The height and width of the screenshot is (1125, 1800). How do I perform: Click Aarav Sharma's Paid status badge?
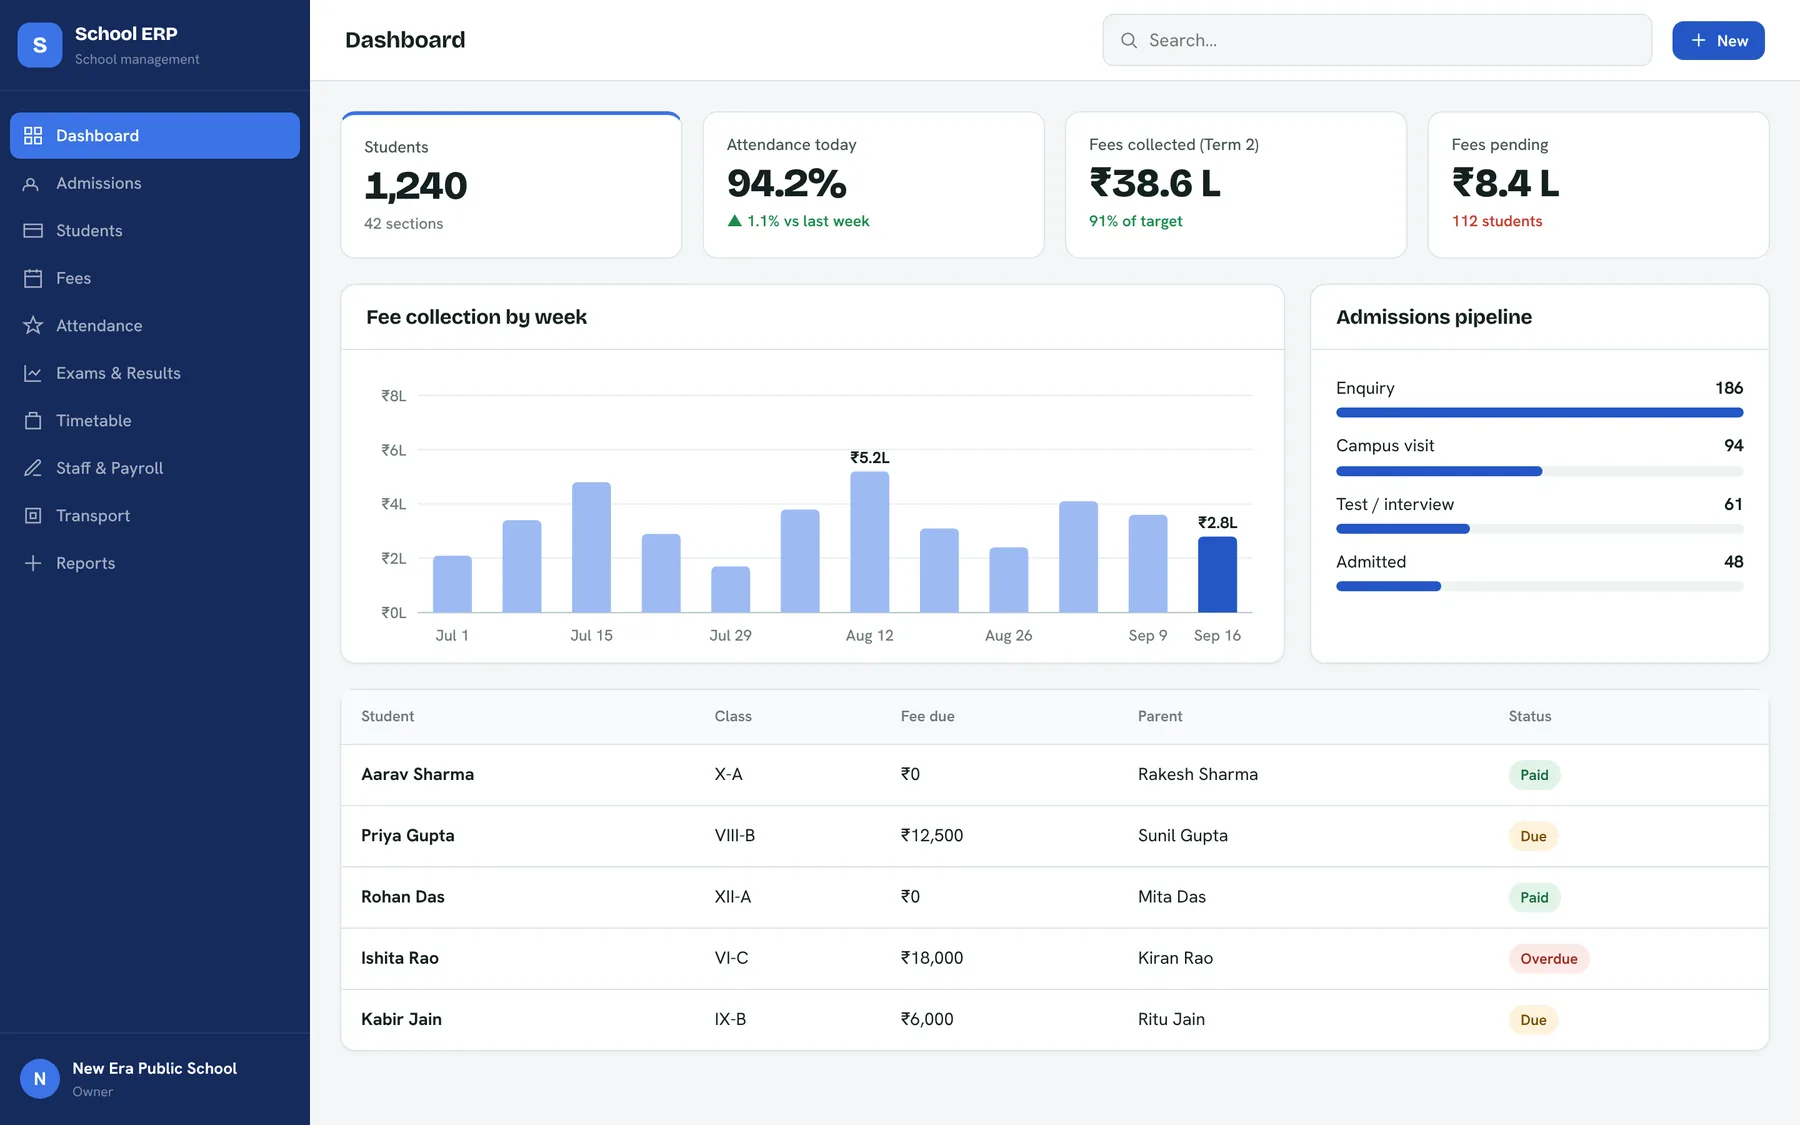click(x=1534, y=775)
